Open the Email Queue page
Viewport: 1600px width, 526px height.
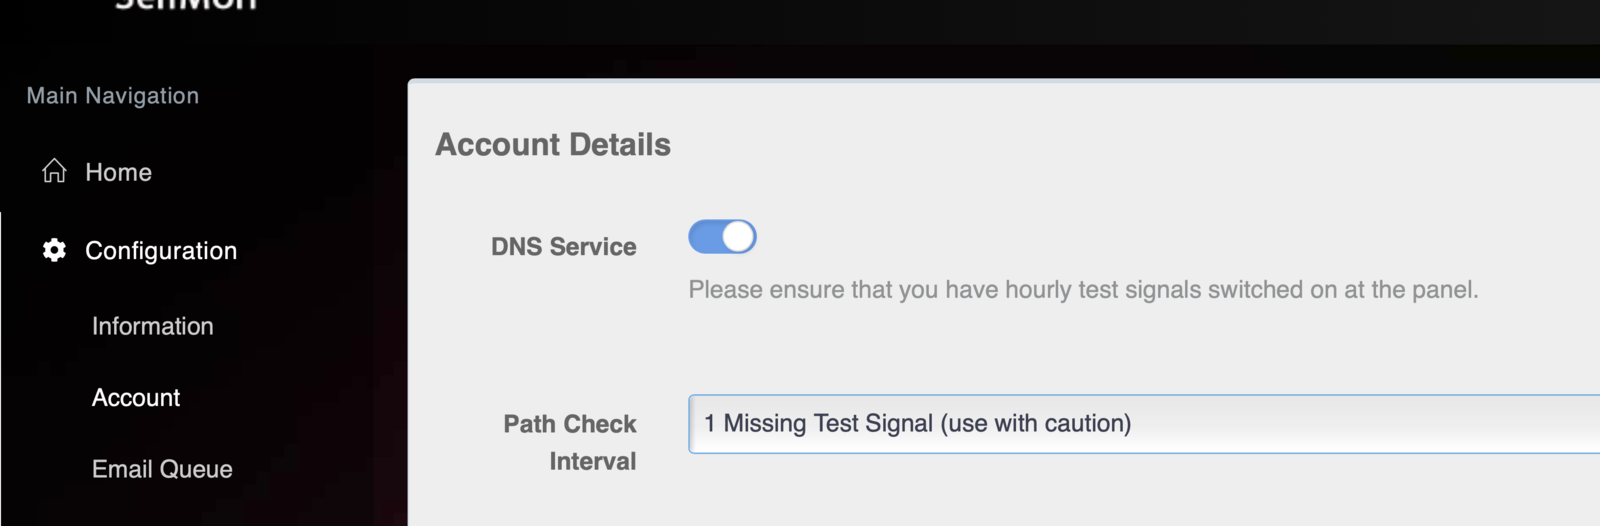162,469
